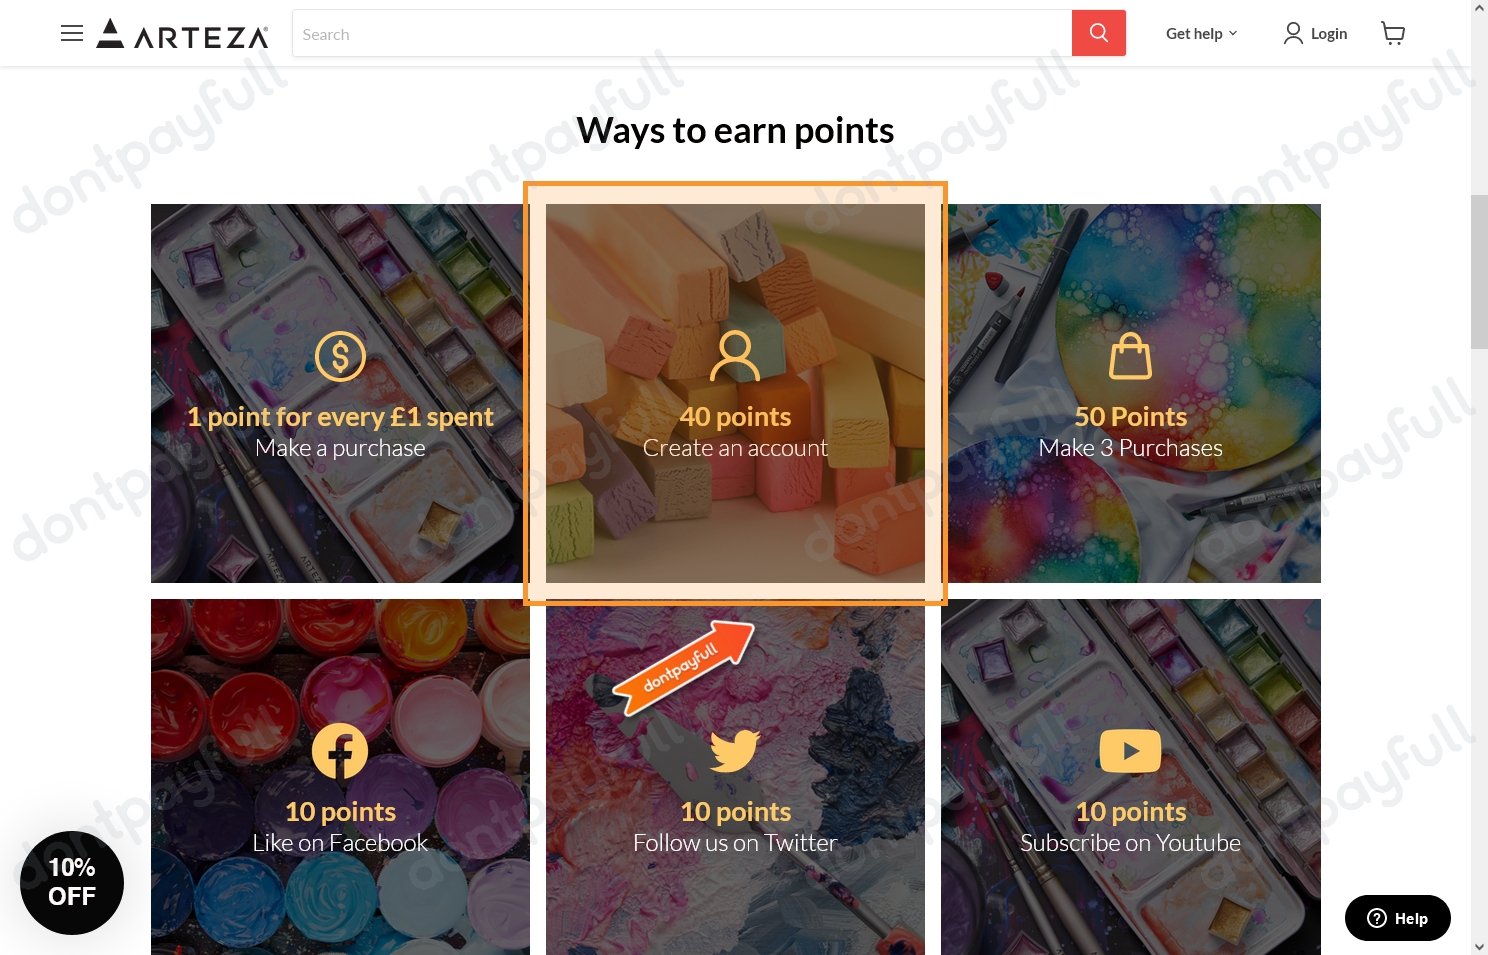Click the Facebook logo icon
Image resolution: width=1488 pixels, height=955 pixels.
[340, 751]
